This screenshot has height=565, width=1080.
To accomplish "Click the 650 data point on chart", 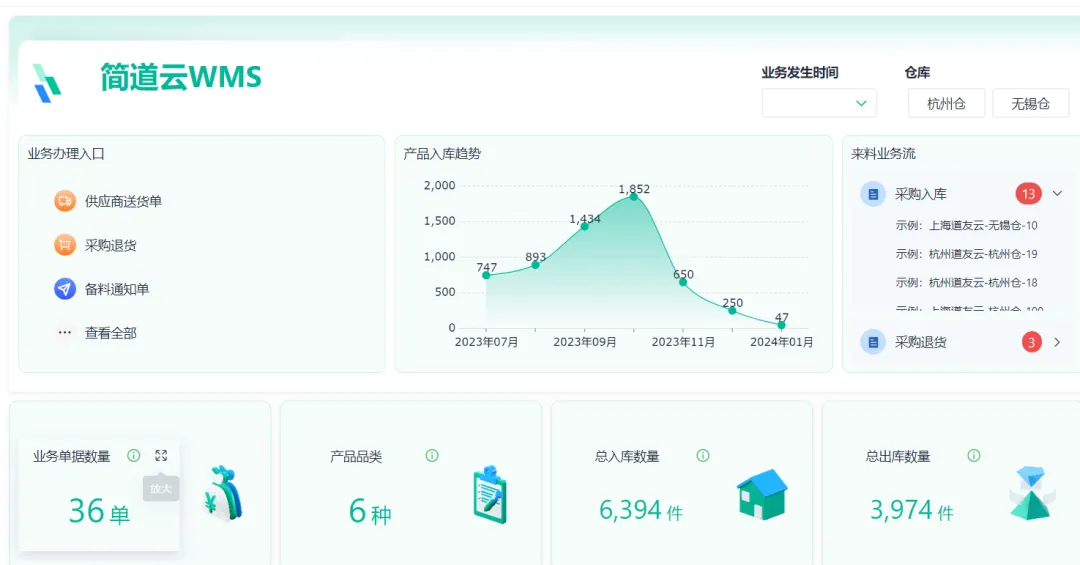I will [683, 282].
